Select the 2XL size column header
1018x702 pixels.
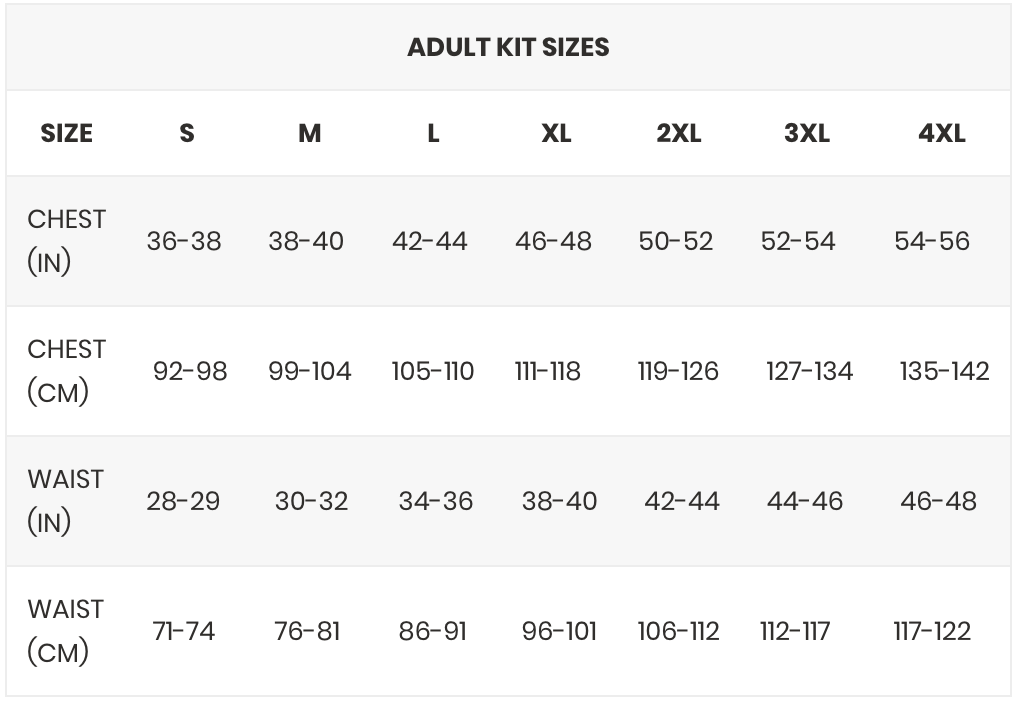[678, 133]
